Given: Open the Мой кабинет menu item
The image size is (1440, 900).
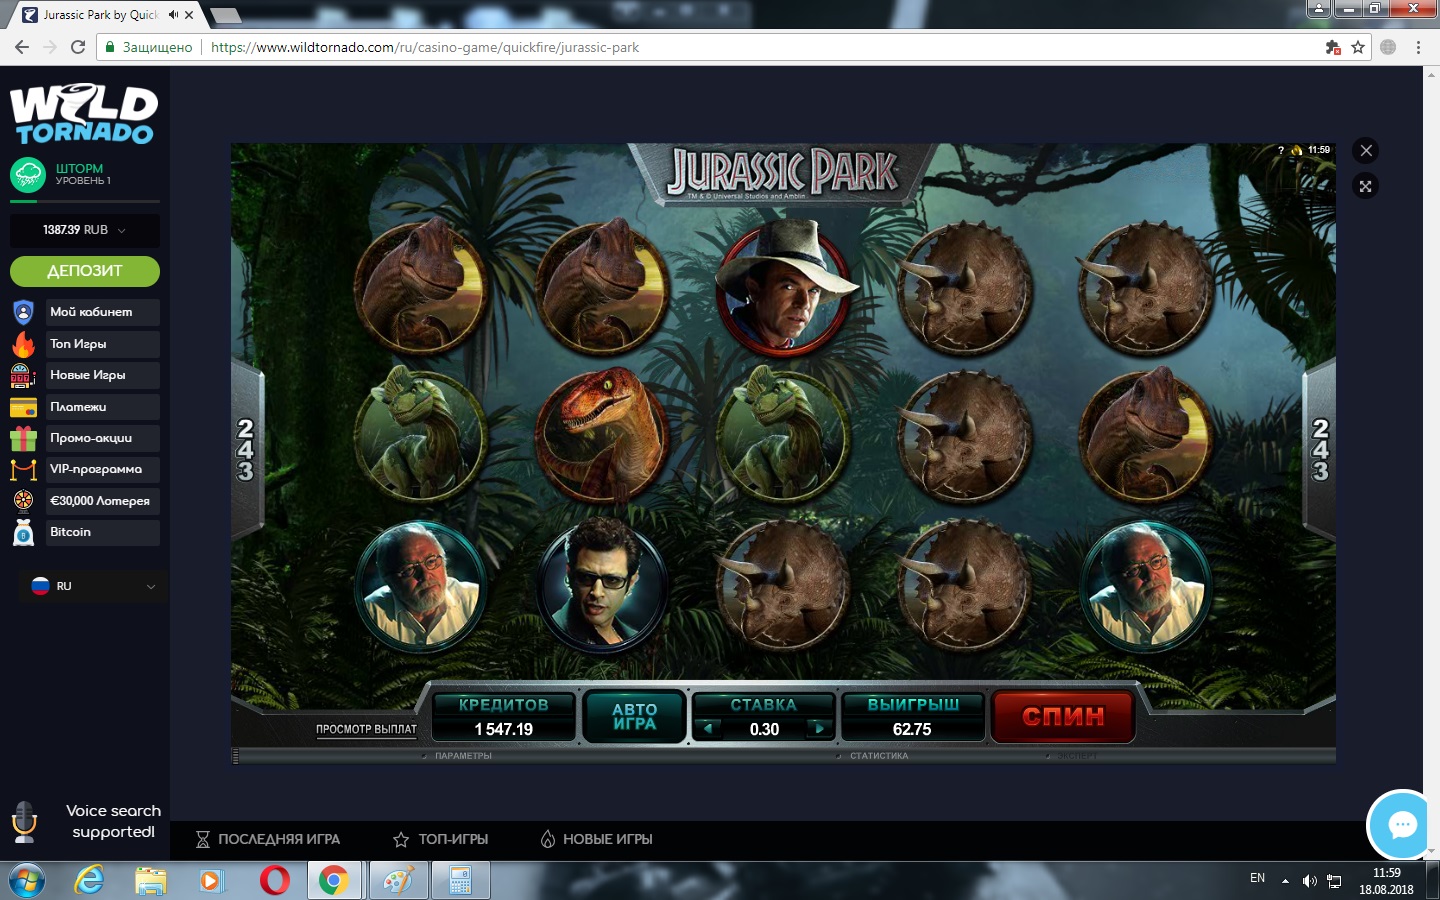Looking at the screenshot, I should [x=103, y=312].
